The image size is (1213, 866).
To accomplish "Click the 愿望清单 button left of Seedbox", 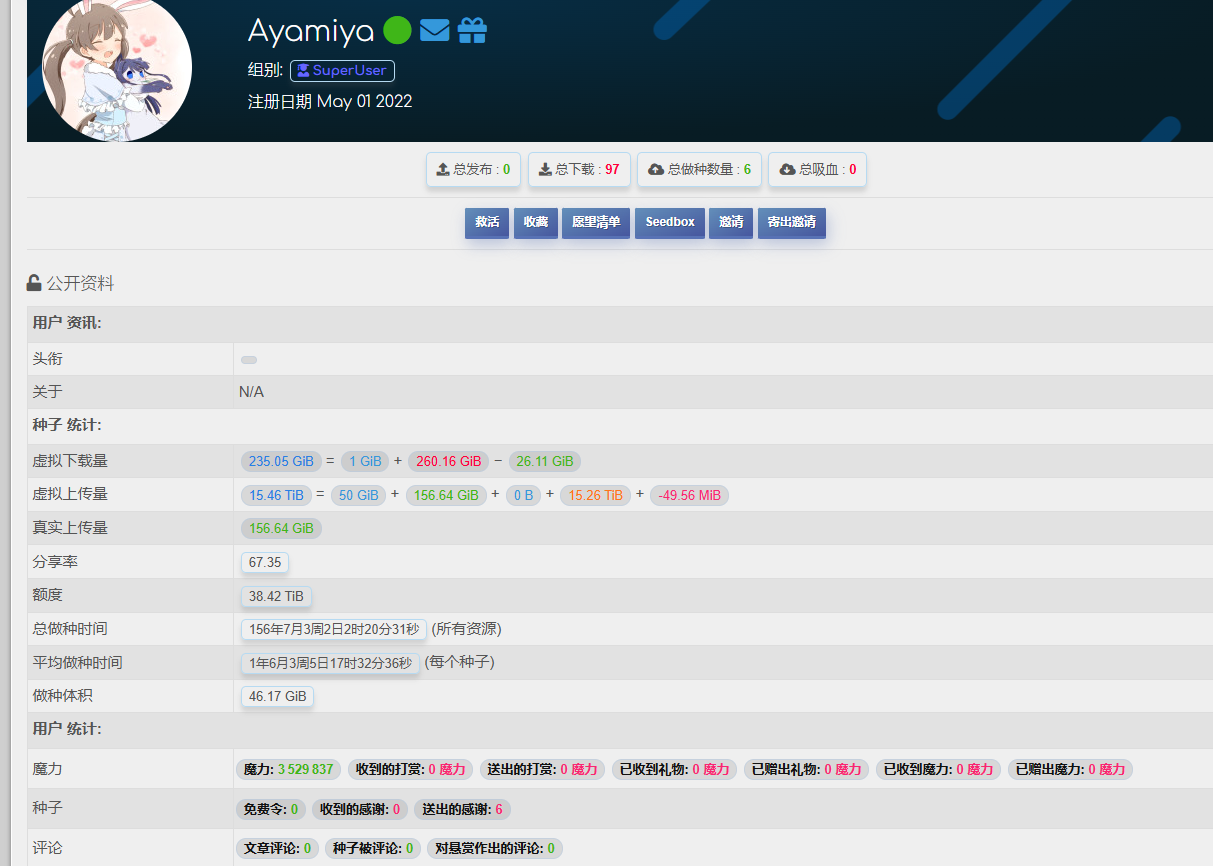I will pos(595,222).
